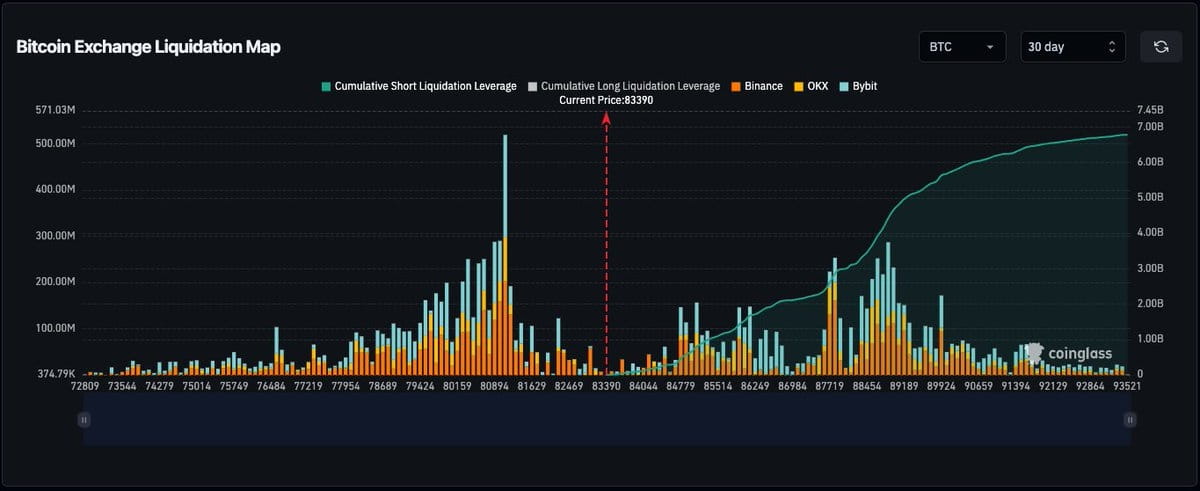Click the 6.00B right-axis label
Image resolution: width=1200 pixels, height=491 pixels.
point(1150,161)
